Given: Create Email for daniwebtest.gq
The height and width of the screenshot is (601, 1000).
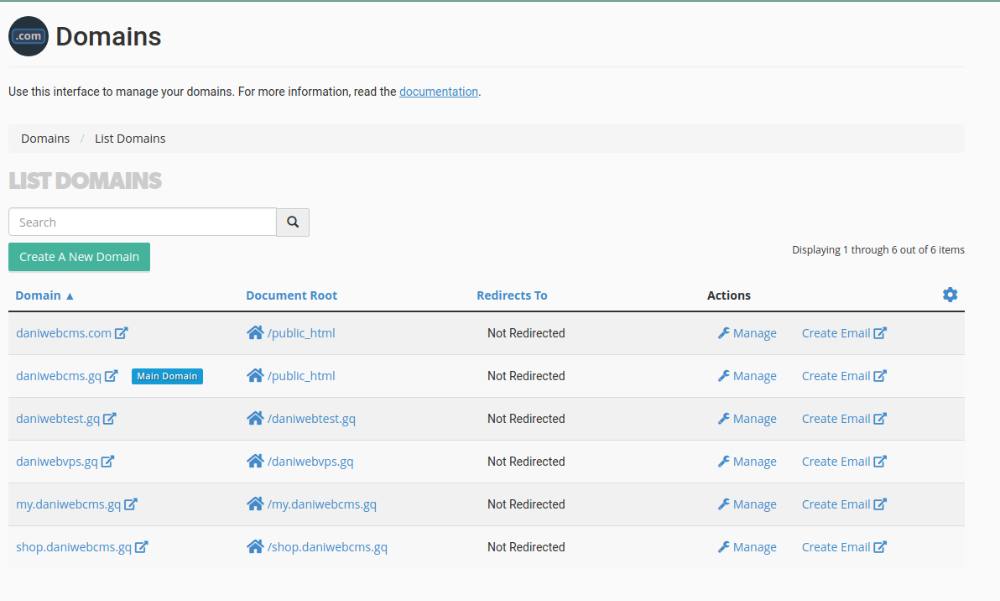Looking at the screenshot, I should click(x=844, y=419).
